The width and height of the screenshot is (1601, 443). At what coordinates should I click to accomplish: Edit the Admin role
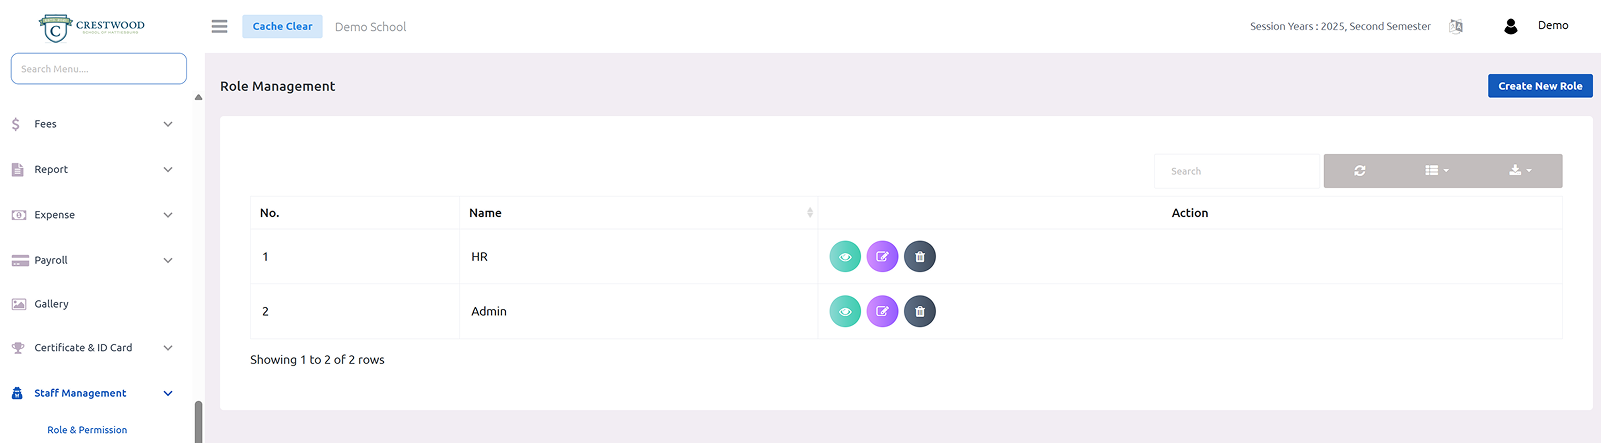882,312
